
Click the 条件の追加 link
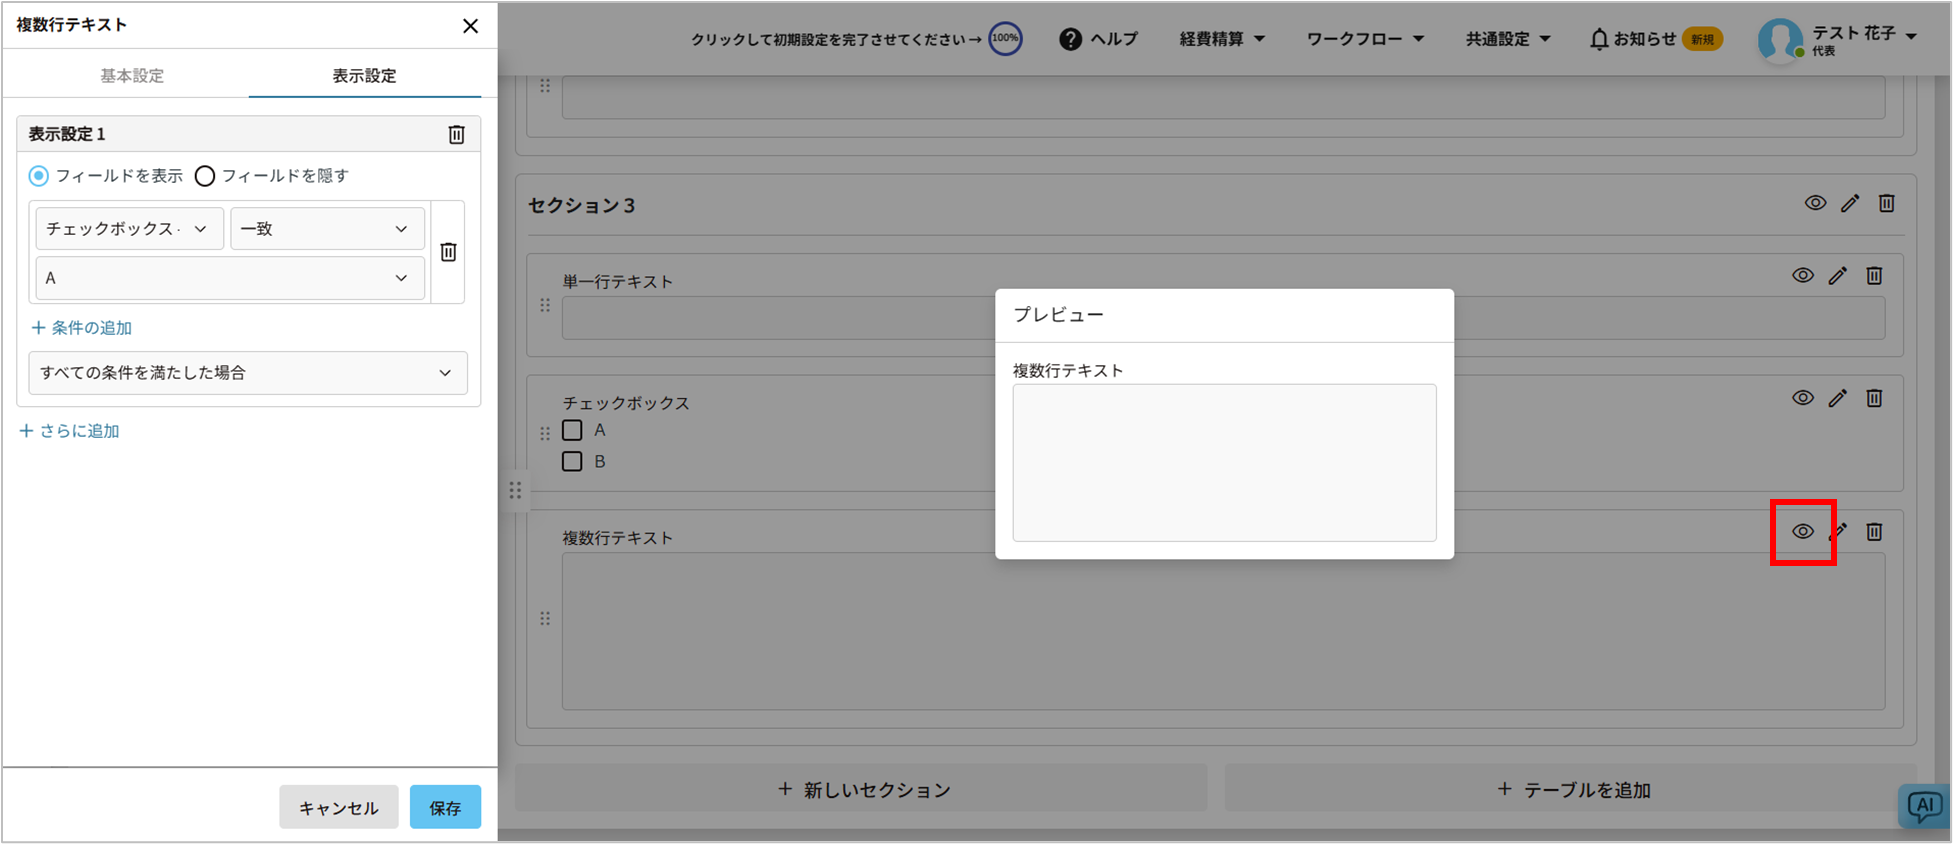[x=82, y=328]
